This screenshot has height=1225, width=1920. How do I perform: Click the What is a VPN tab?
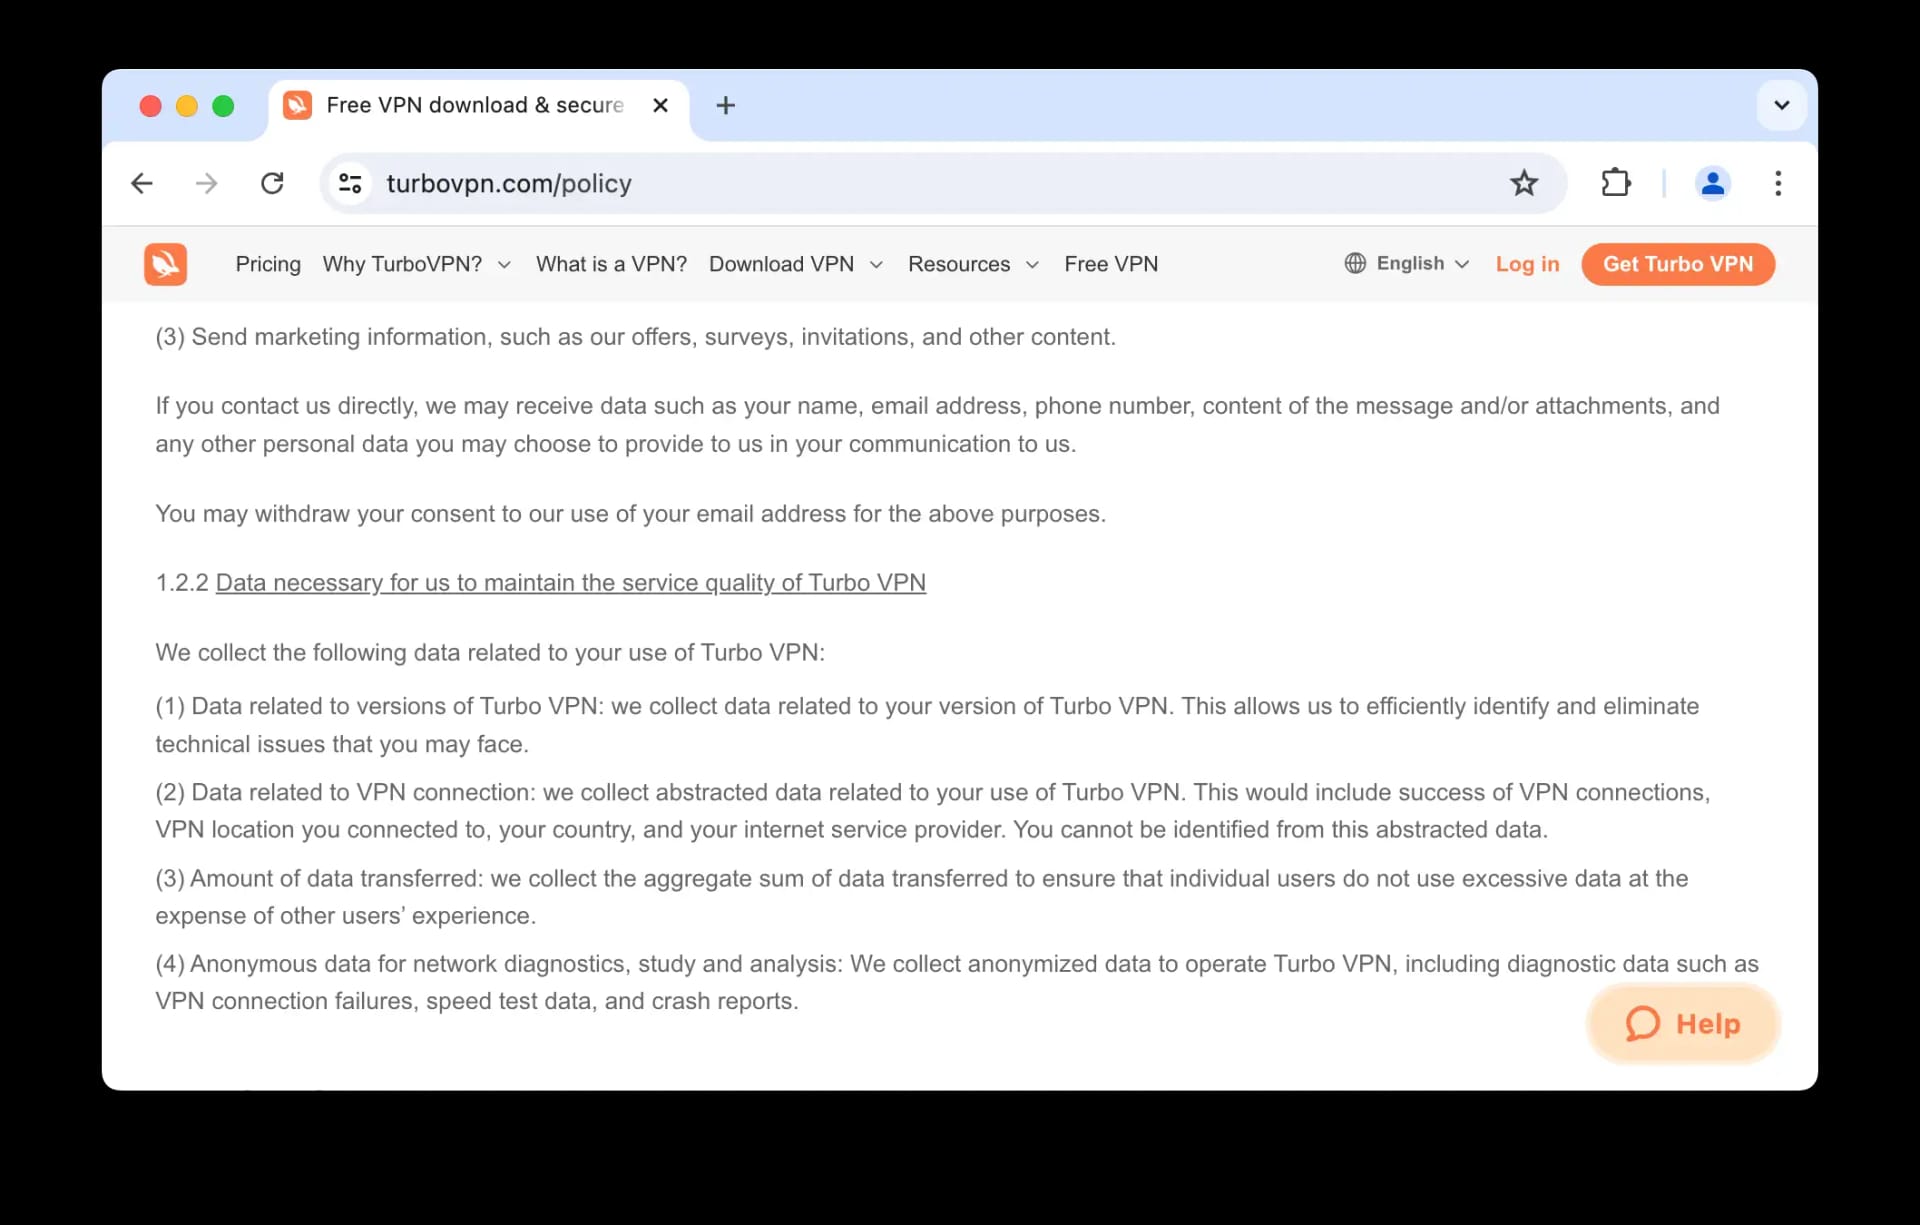point(612,263)
